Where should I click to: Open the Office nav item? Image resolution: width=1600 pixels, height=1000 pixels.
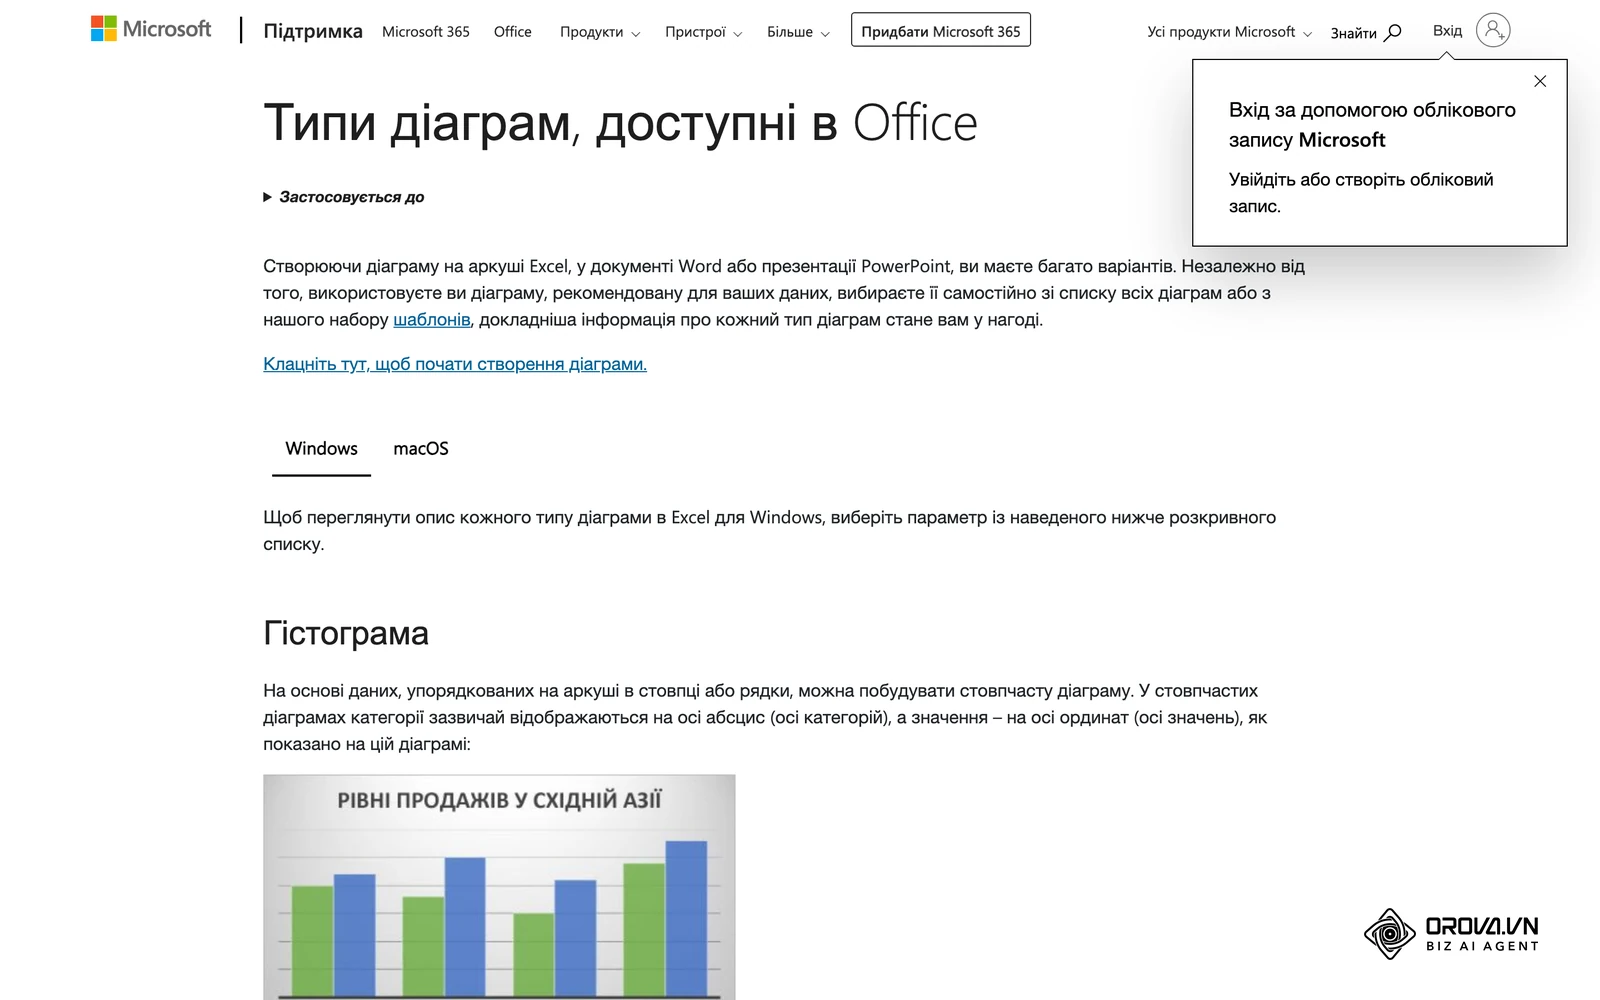click(513, 32)
